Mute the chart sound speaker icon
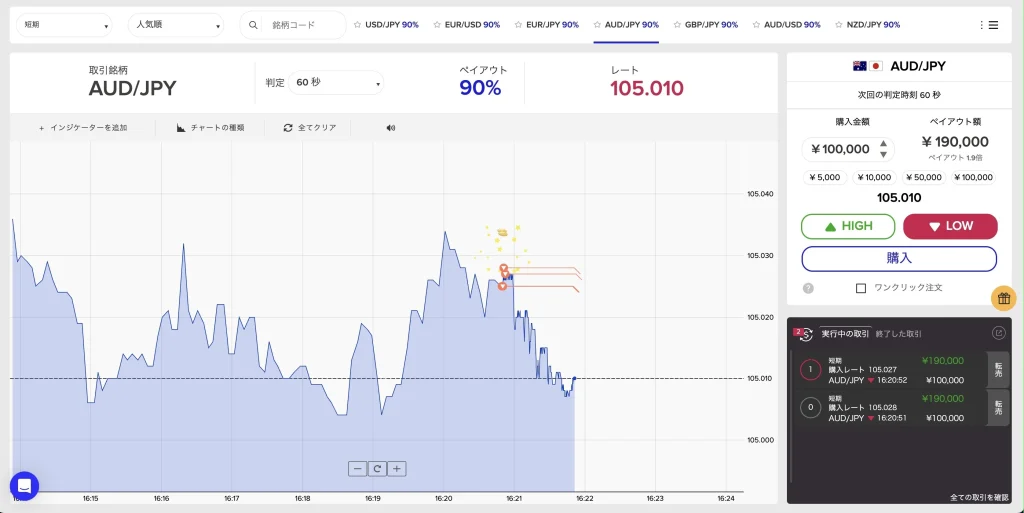 pyautogui.click(x=390, y=128)
